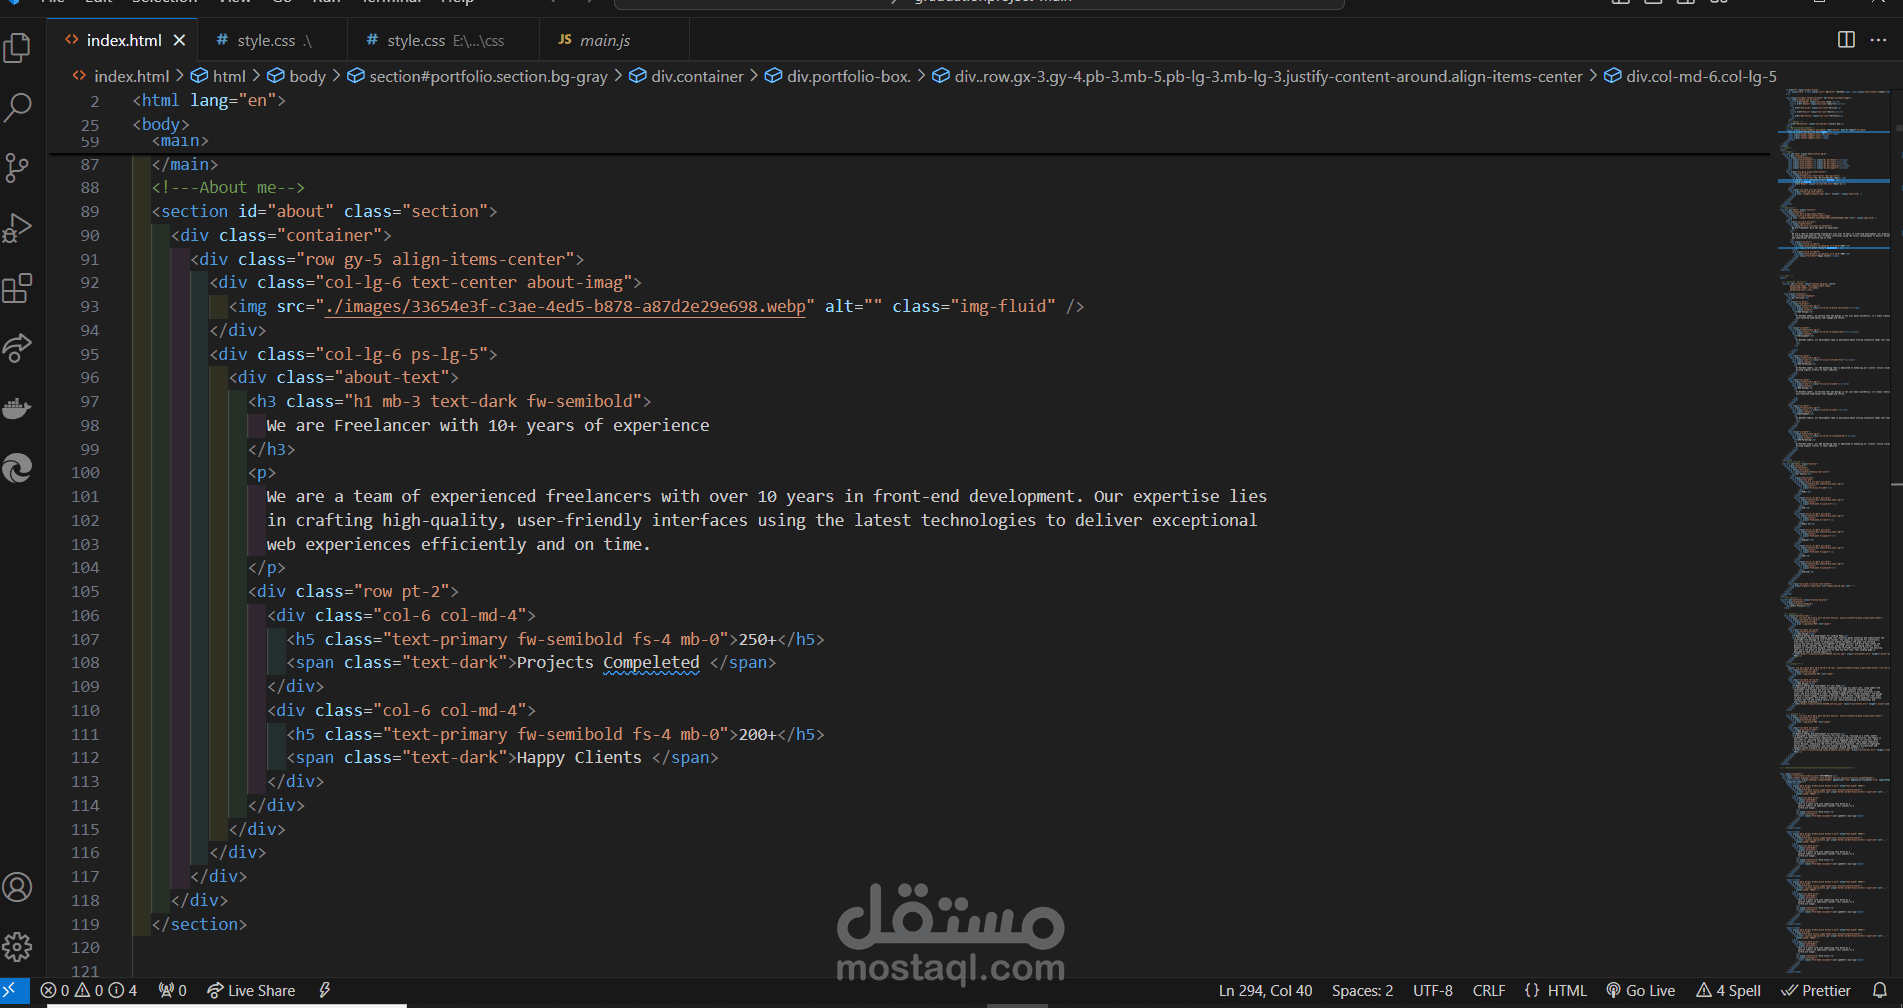Close the index.html tab

(179, 40)
